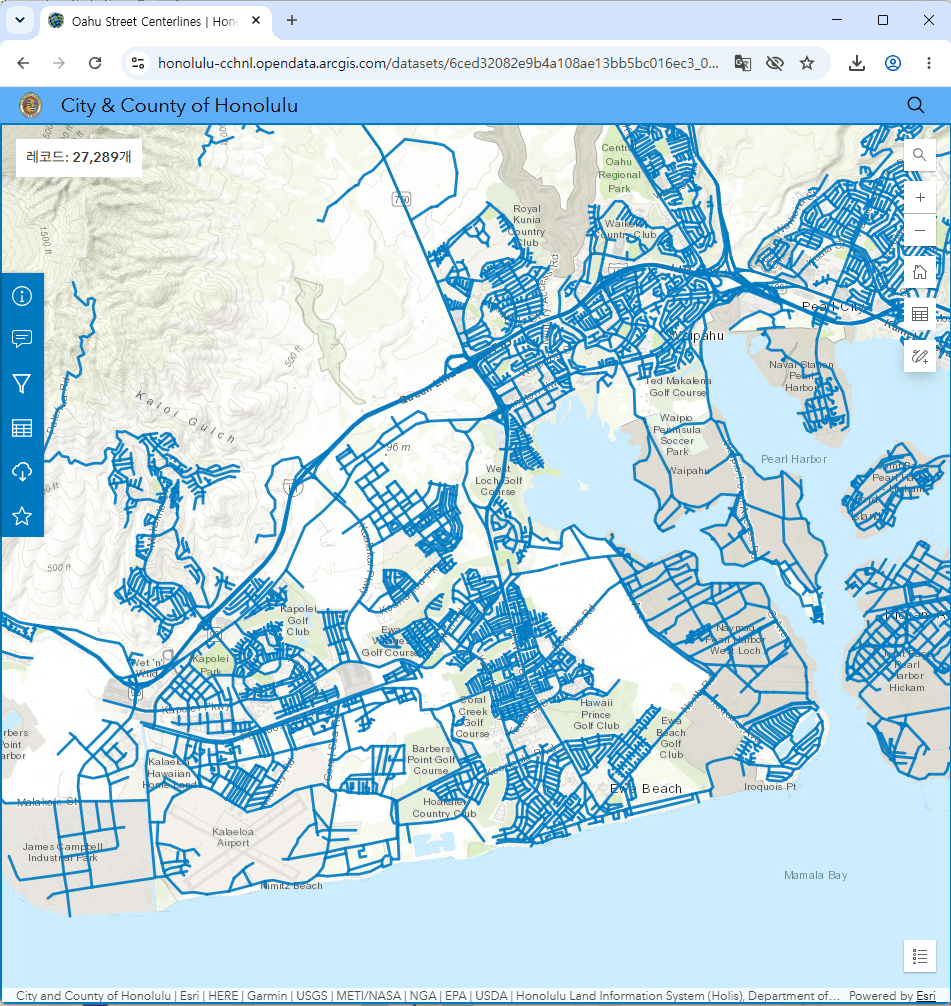Click James Campbell Industrial Park label
The height and width of the screenshot is (1006, 951).
pyautogui.click(x=63, y=852)
